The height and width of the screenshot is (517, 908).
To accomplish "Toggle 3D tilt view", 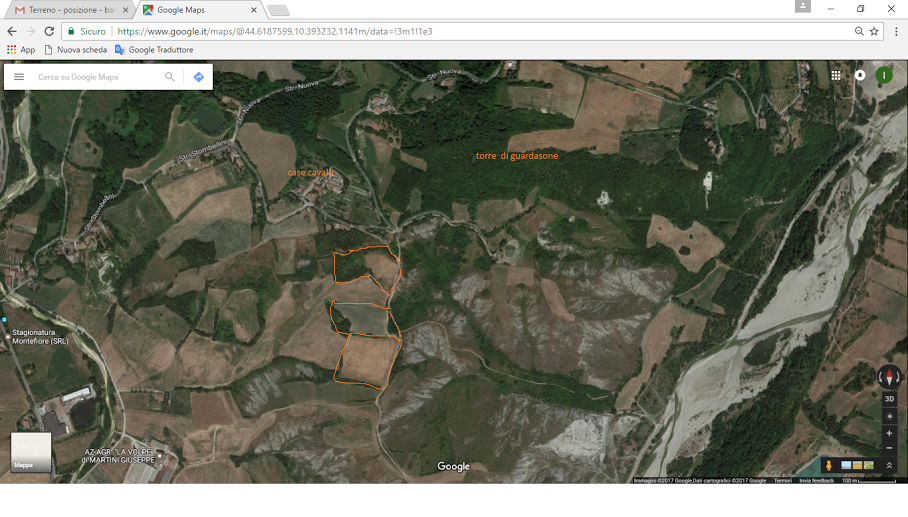I will point(889,399).
